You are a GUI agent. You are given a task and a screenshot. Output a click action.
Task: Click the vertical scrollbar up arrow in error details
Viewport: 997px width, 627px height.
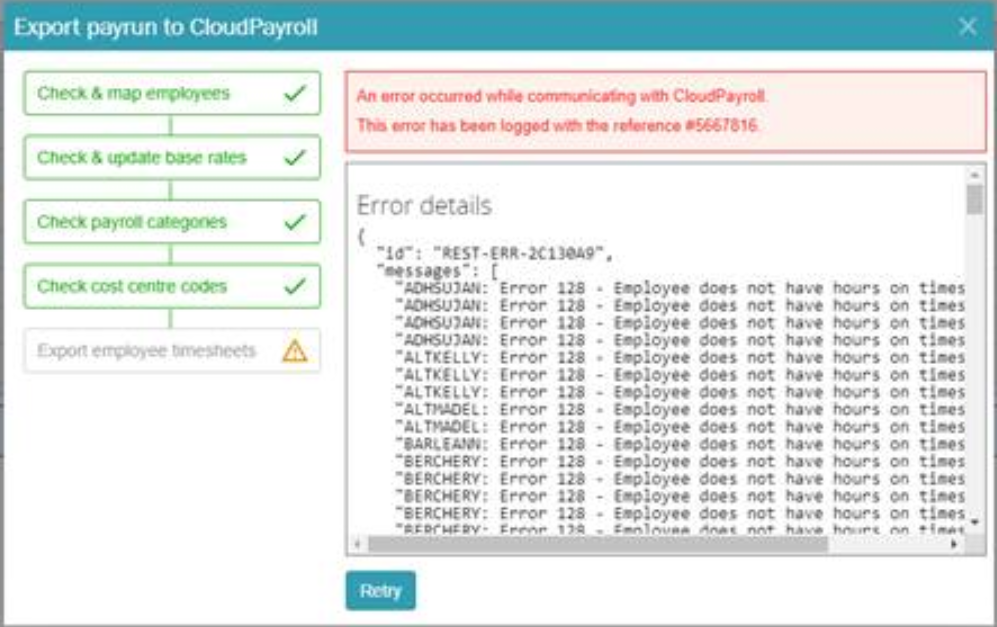974,174
